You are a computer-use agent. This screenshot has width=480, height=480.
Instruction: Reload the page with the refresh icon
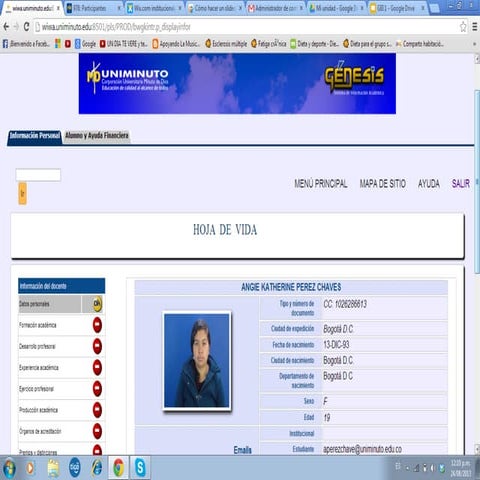[26, 27]
